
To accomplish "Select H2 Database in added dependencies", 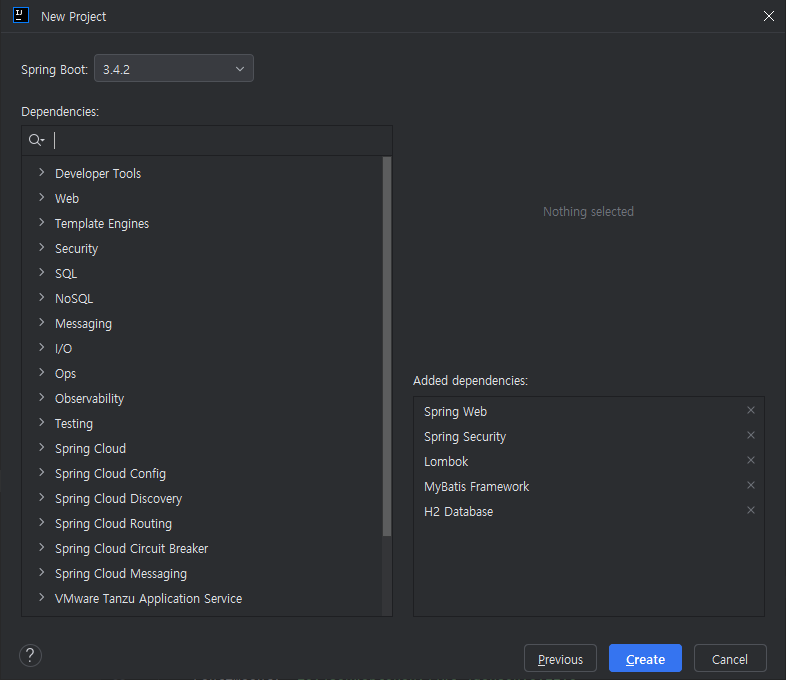I will (588, 512).
